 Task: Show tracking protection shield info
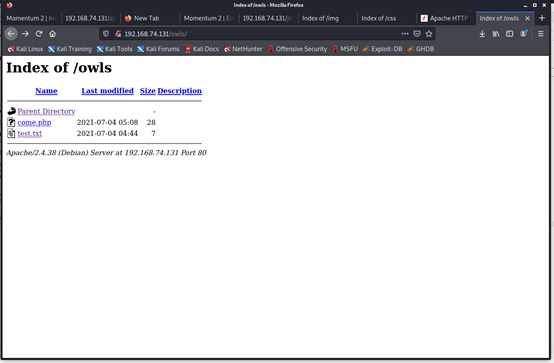pos(106,34)
